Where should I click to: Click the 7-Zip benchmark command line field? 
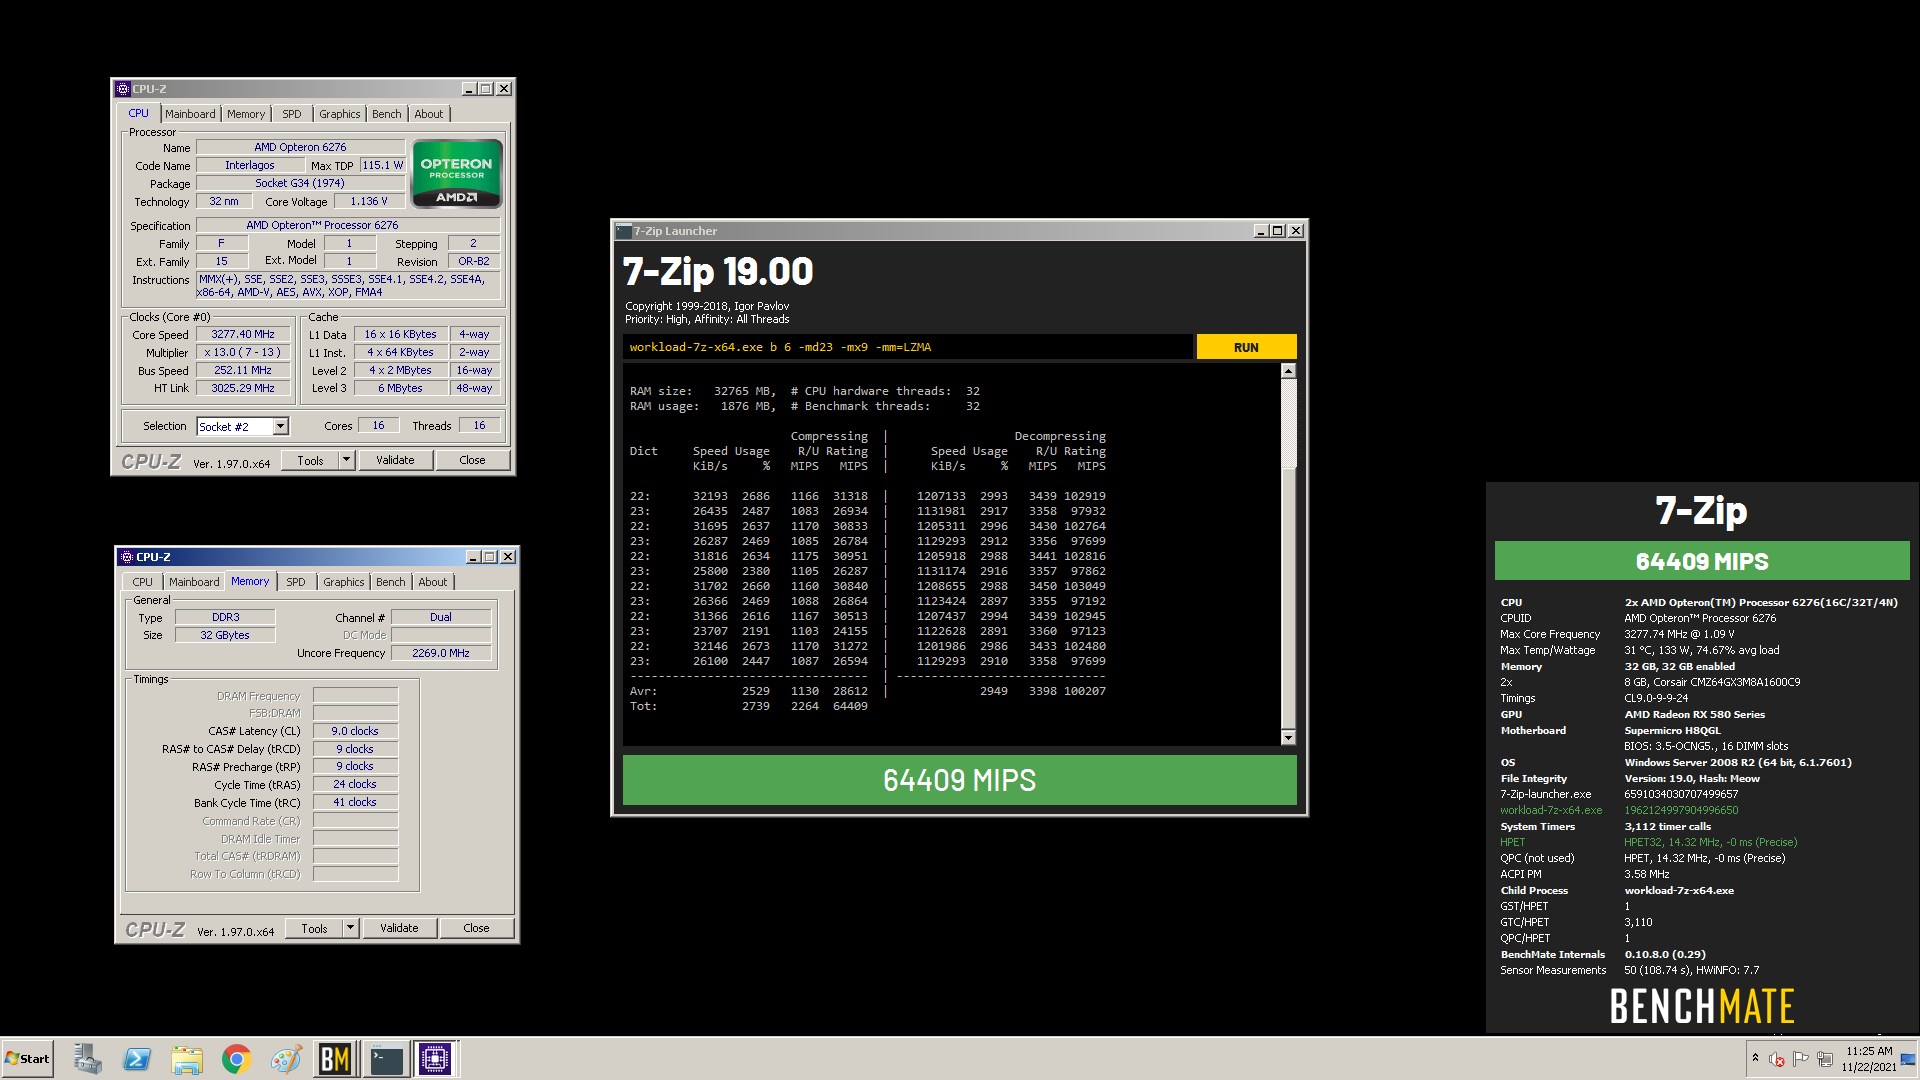pos(907,347)
